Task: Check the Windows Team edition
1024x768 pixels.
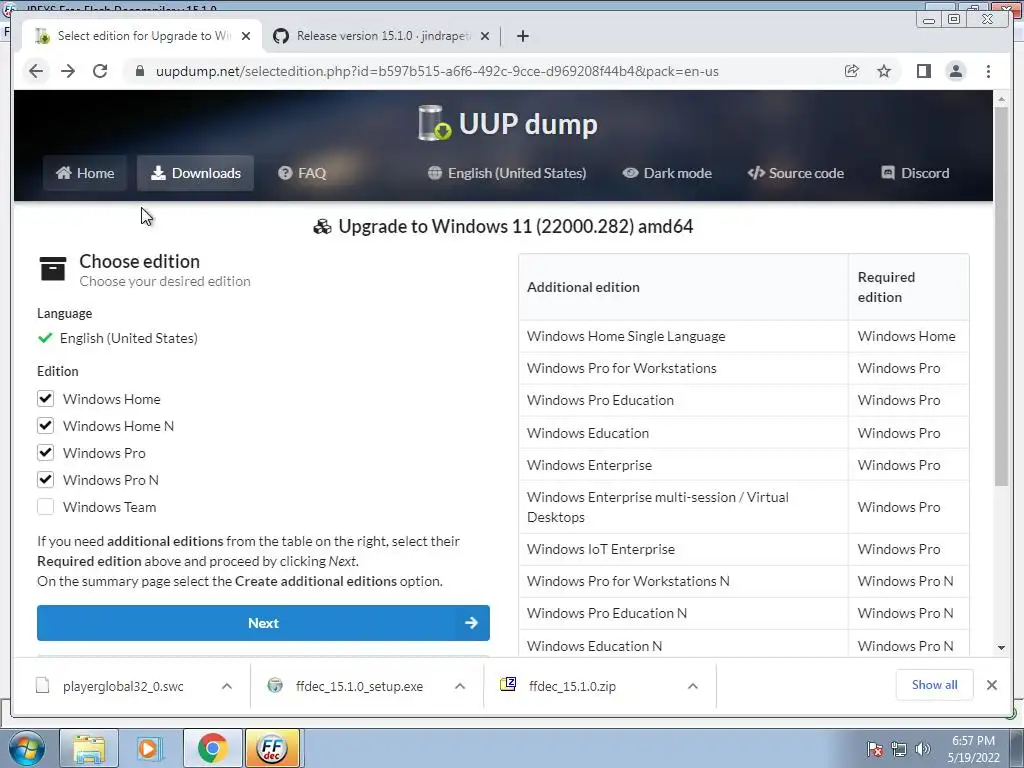Action: (x=45, y=507)
